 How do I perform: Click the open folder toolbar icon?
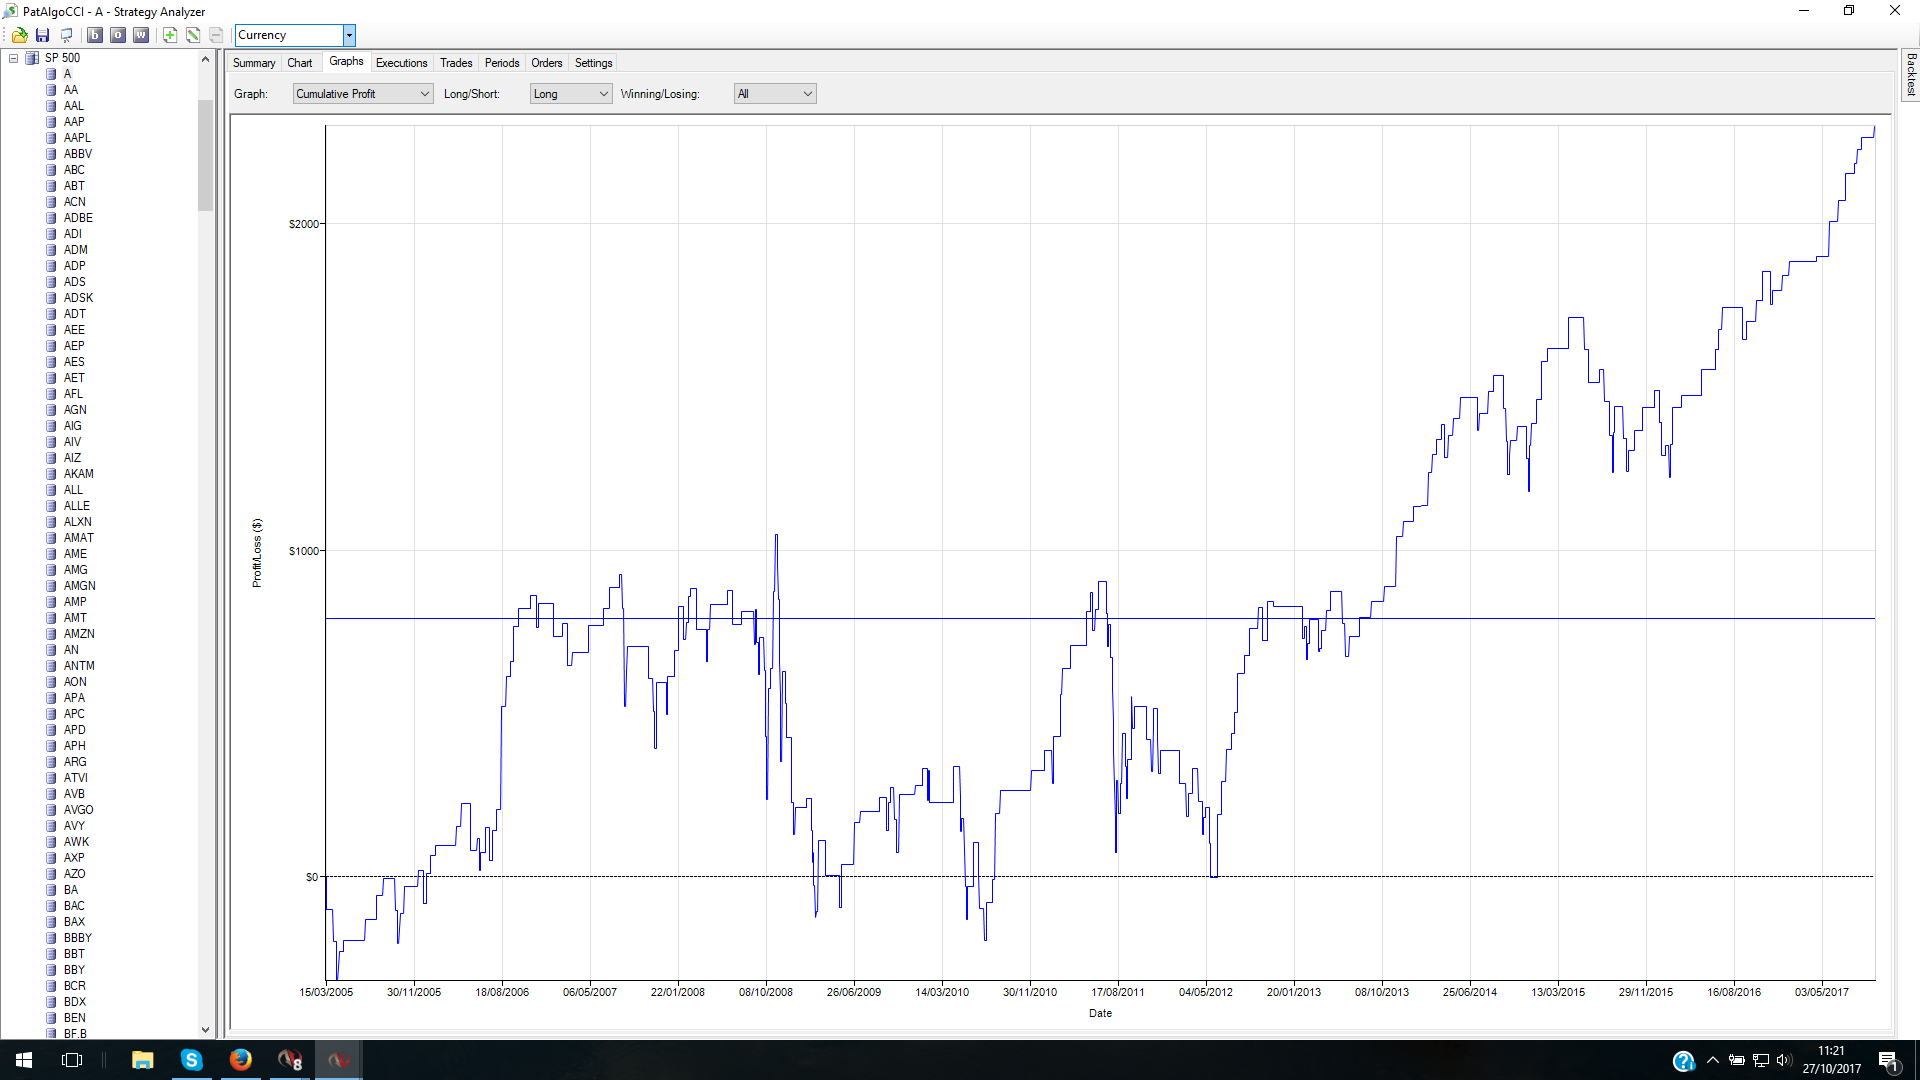pyautogui.click(x=19, y=35)
